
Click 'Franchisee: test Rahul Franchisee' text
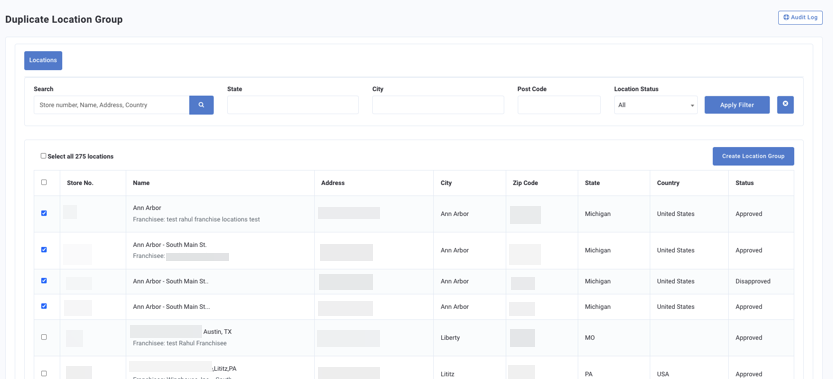[x=180, y=343]
